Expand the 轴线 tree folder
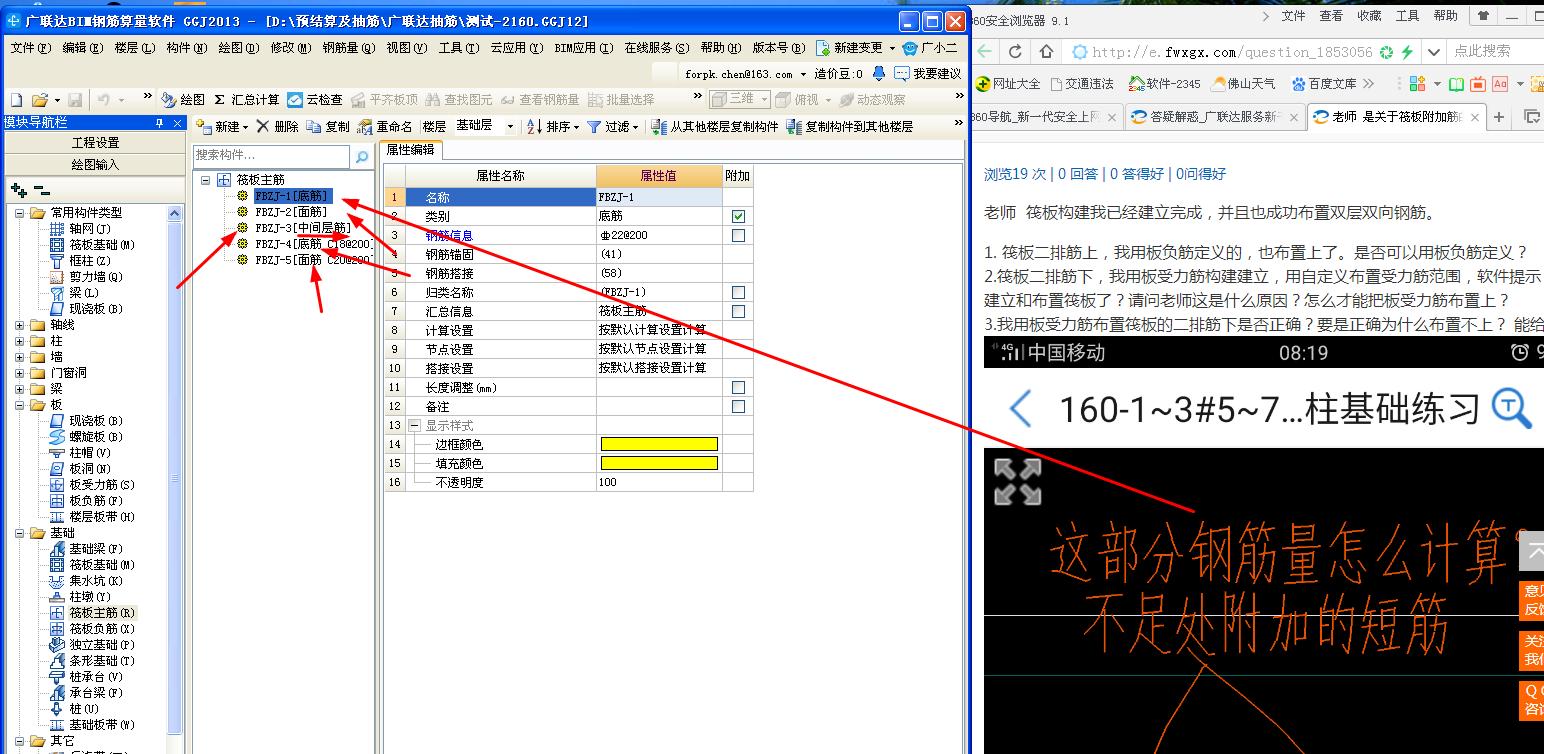Image resolution: width=1544 pixels, height=754 pixels. click(x=20, y=325)
